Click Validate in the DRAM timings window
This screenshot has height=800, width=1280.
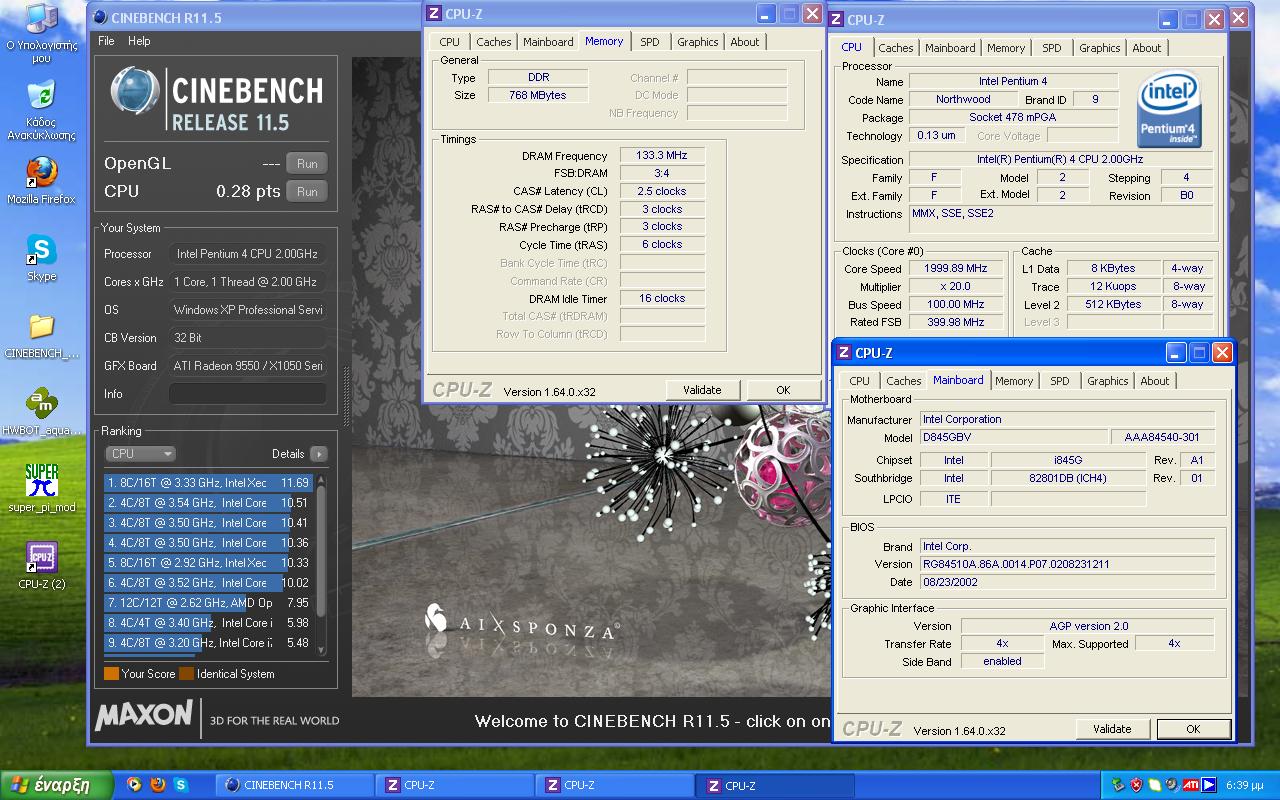[x=702, y=390]
